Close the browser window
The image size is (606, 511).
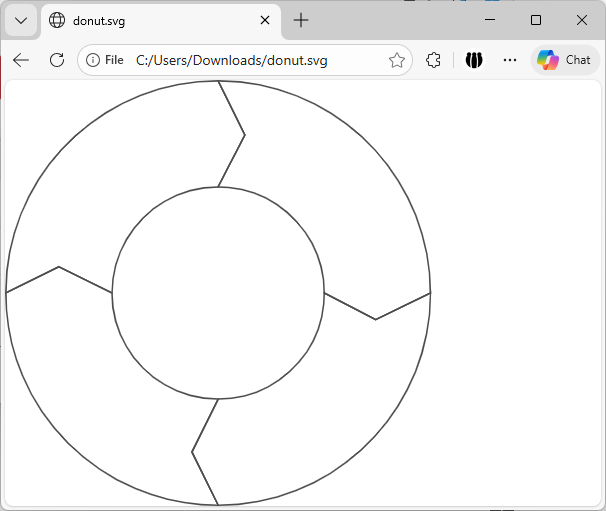tap(582, 20)
